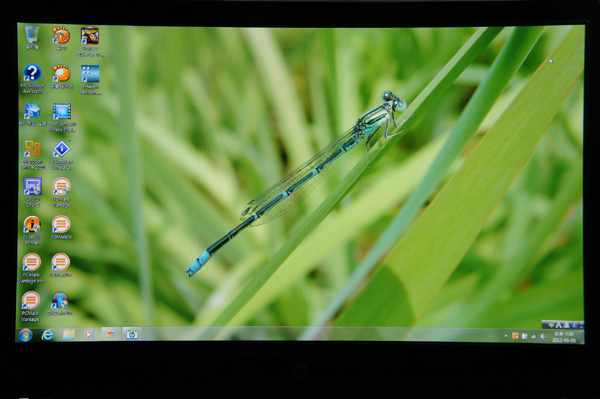Image resolution: width=600 pixels, height=399 pixels.
Task: Launch Windows Media Player from taskbar
Action: pos(89,335)
